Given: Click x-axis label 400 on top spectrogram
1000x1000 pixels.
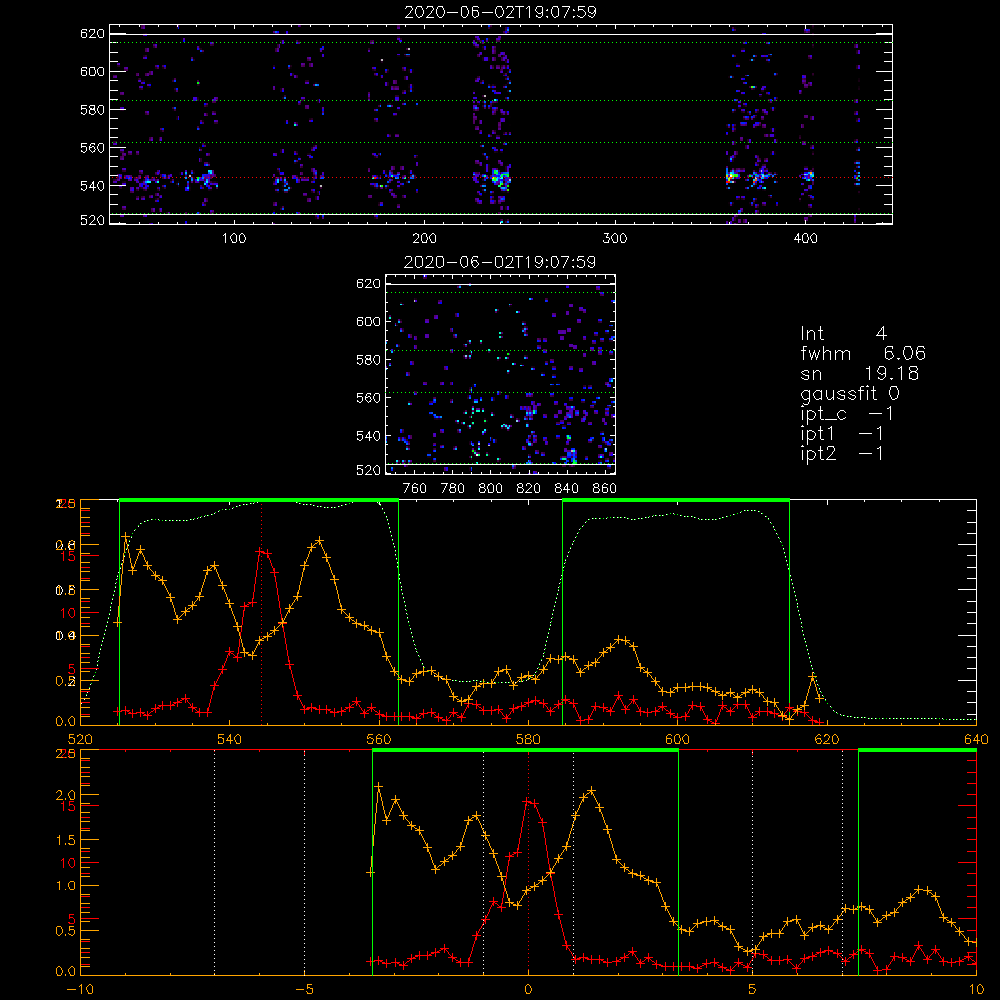Looking at the screenshot, I should (x=805, y=239).
